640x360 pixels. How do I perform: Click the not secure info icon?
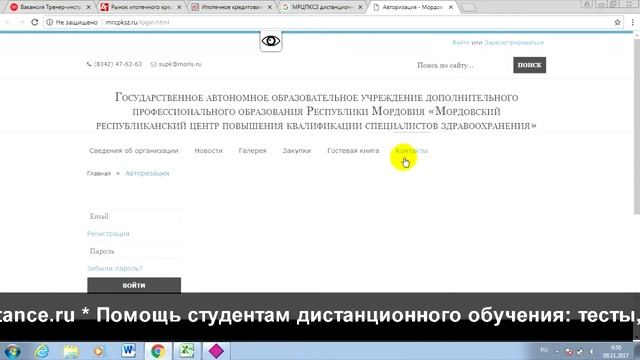[x=49, y=22]
